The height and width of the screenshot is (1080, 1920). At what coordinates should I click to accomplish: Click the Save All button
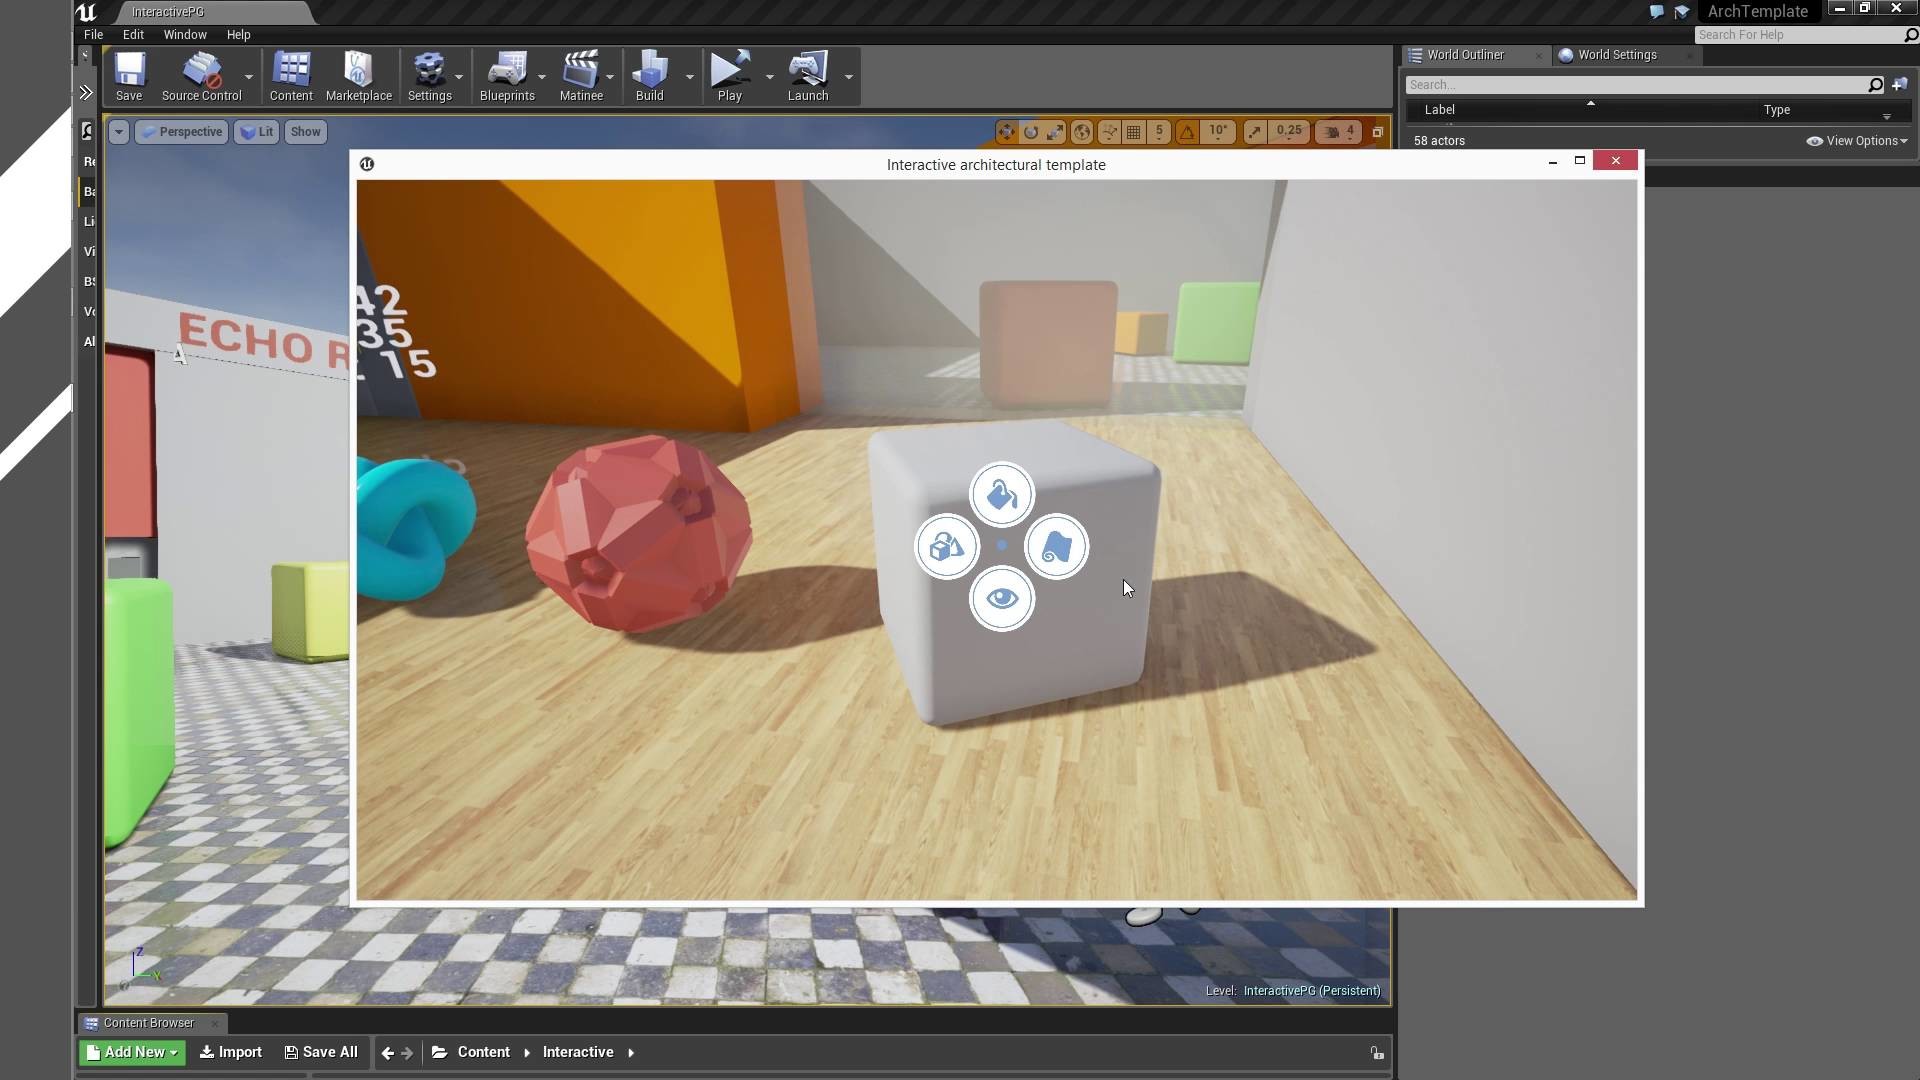coord(321,1052)
